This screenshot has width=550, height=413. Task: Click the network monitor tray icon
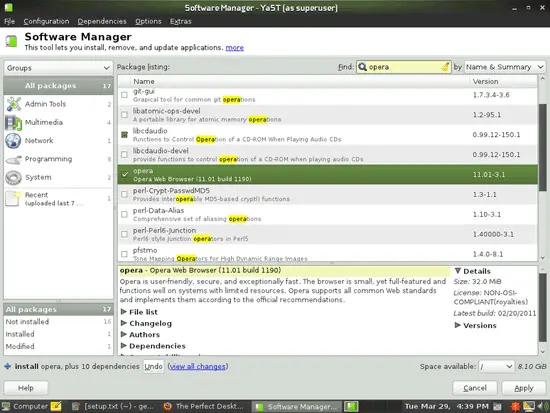(529, 406)
